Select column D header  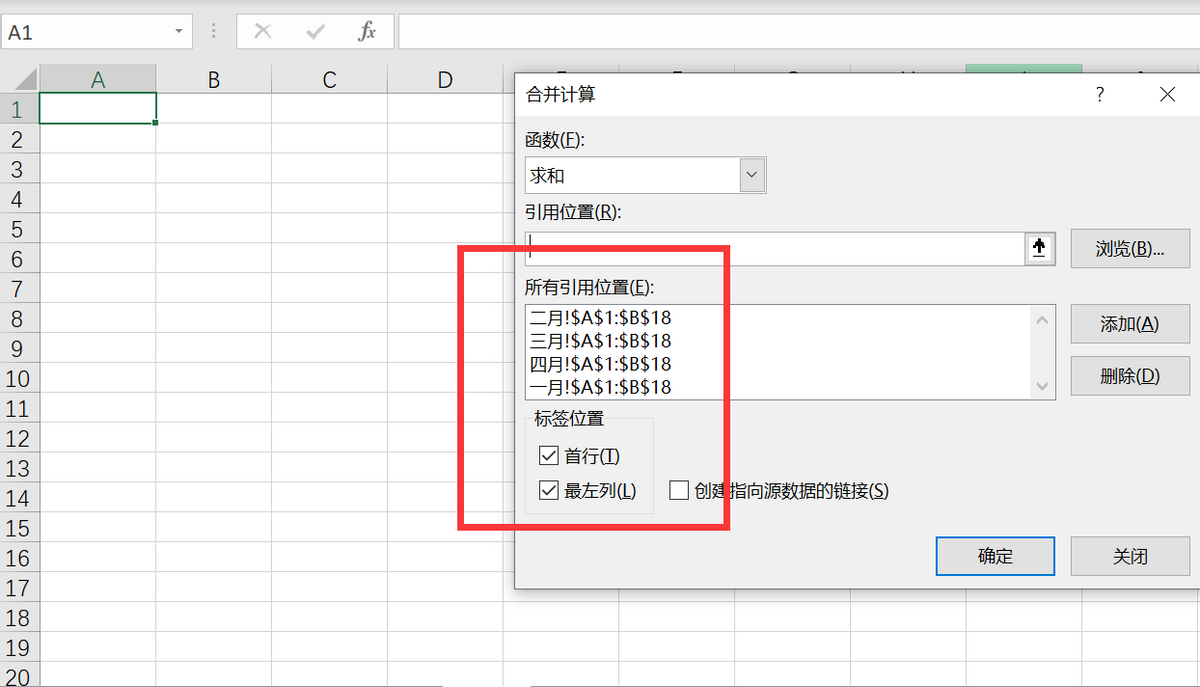446,80
